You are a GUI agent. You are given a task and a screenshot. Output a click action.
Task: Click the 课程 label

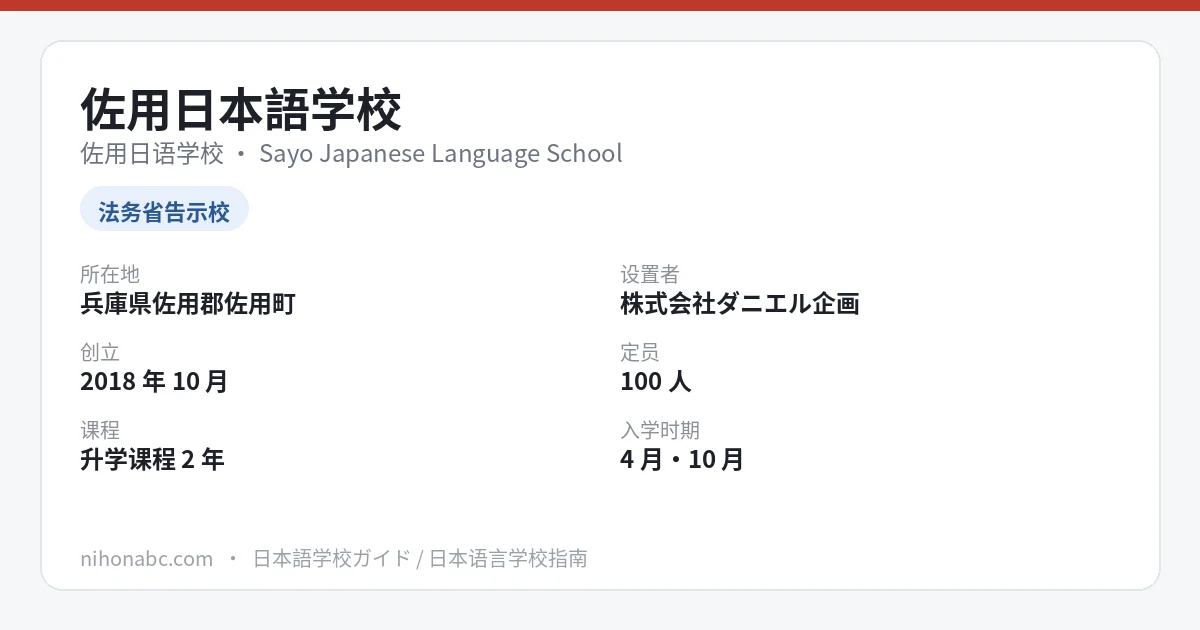100,430
